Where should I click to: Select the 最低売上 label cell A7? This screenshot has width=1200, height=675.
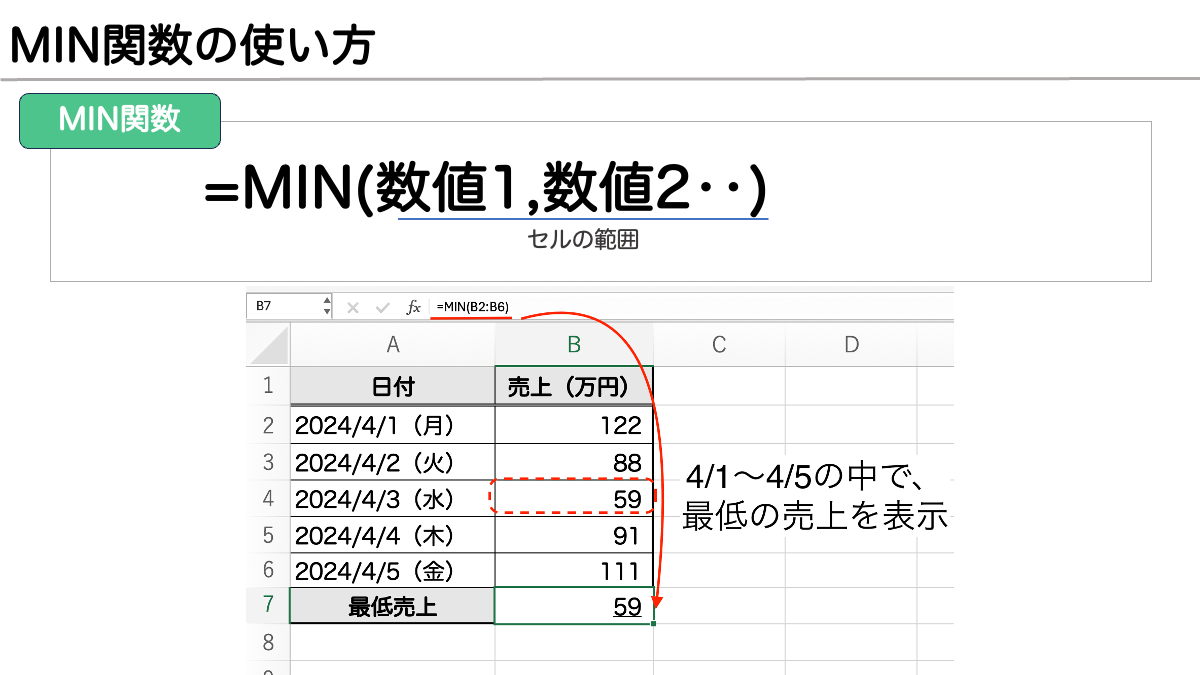tap(391, 605)
